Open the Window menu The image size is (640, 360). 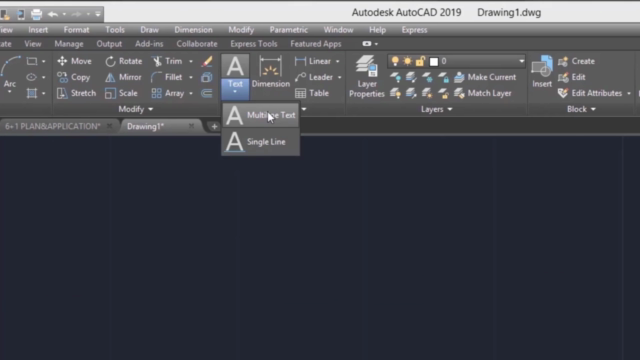pos(338,30)
